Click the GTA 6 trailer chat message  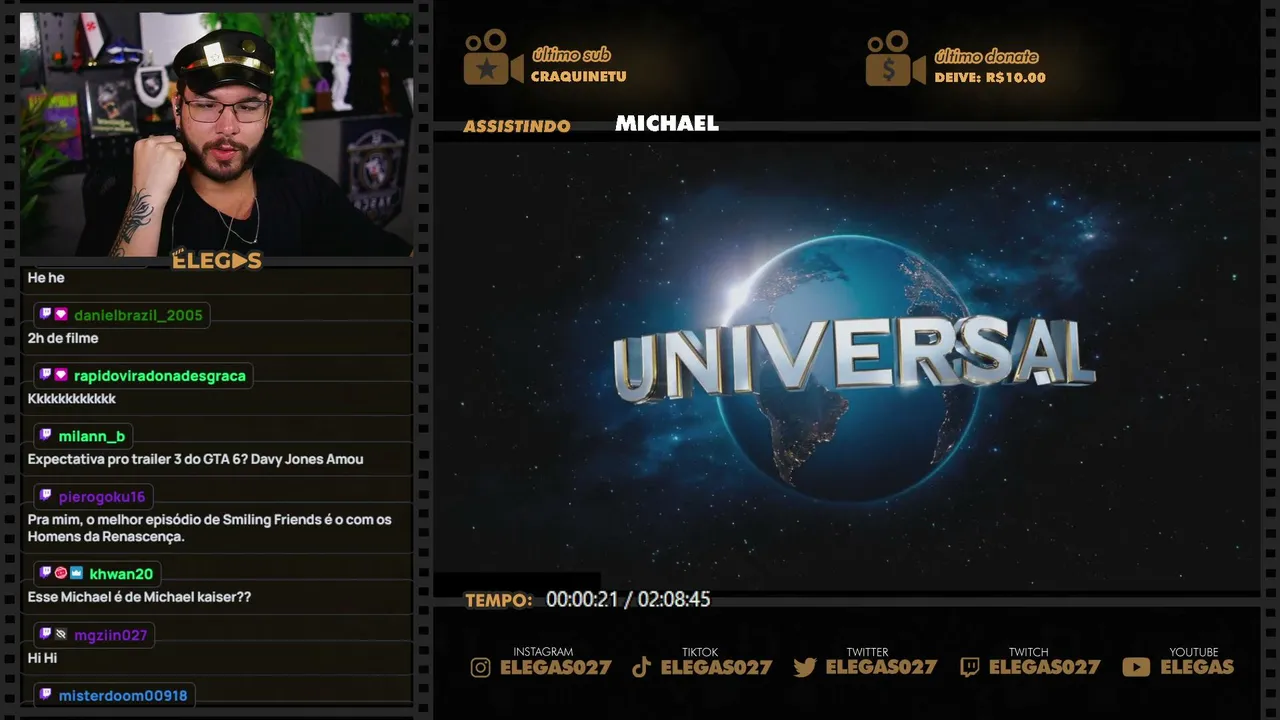(196, 459)
